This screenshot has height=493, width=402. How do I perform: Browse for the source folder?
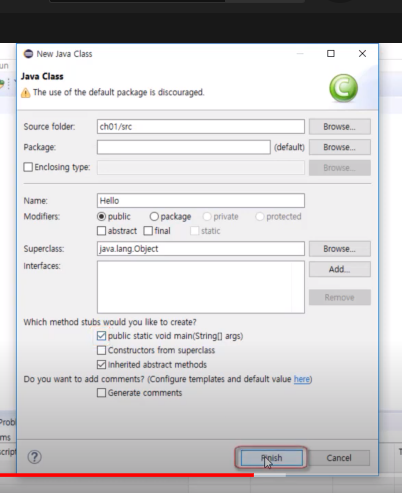click(340, 127)
